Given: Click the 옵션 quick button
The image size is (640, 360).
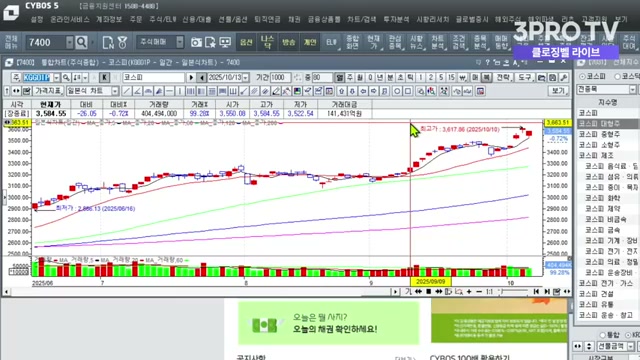Looking at the screenshot, I should pos(246,42).
